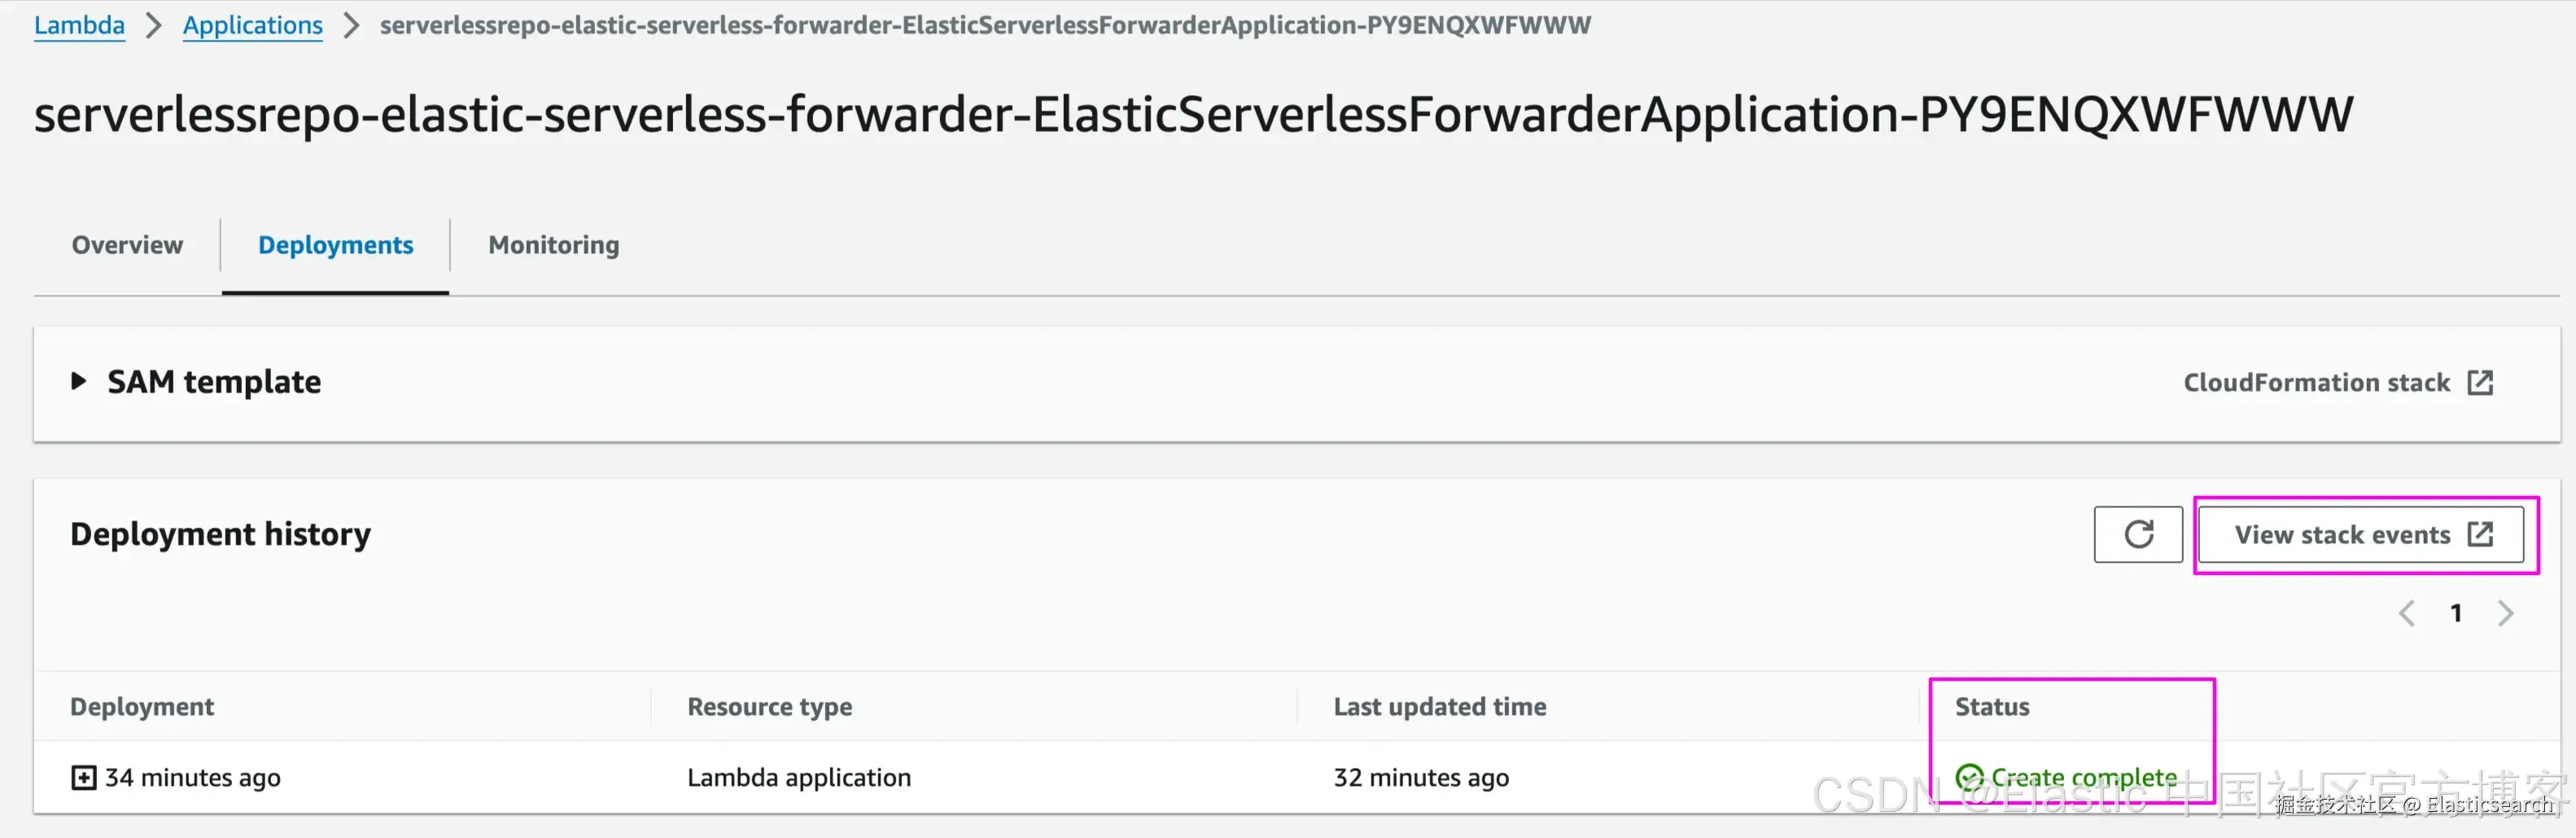This screenshot has height=838, width=2576.
Task: Click external link icon beside CloudFormation stack
Action: [x=2480, y=382]
